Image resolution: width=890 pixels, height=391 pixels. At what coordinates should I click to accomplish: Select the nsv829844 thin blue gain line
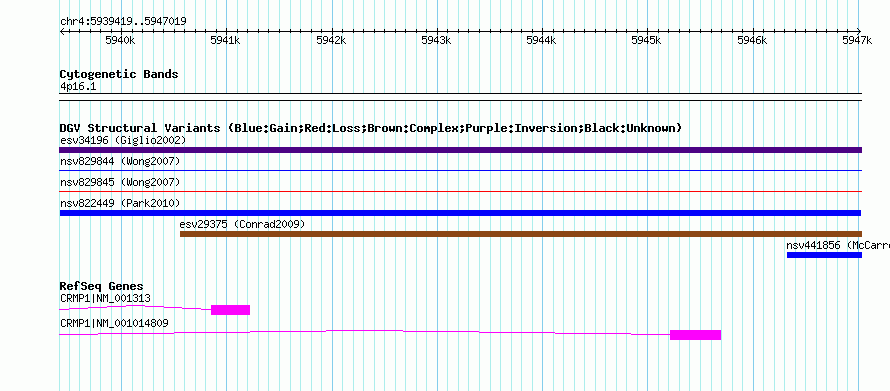(460, 170)
